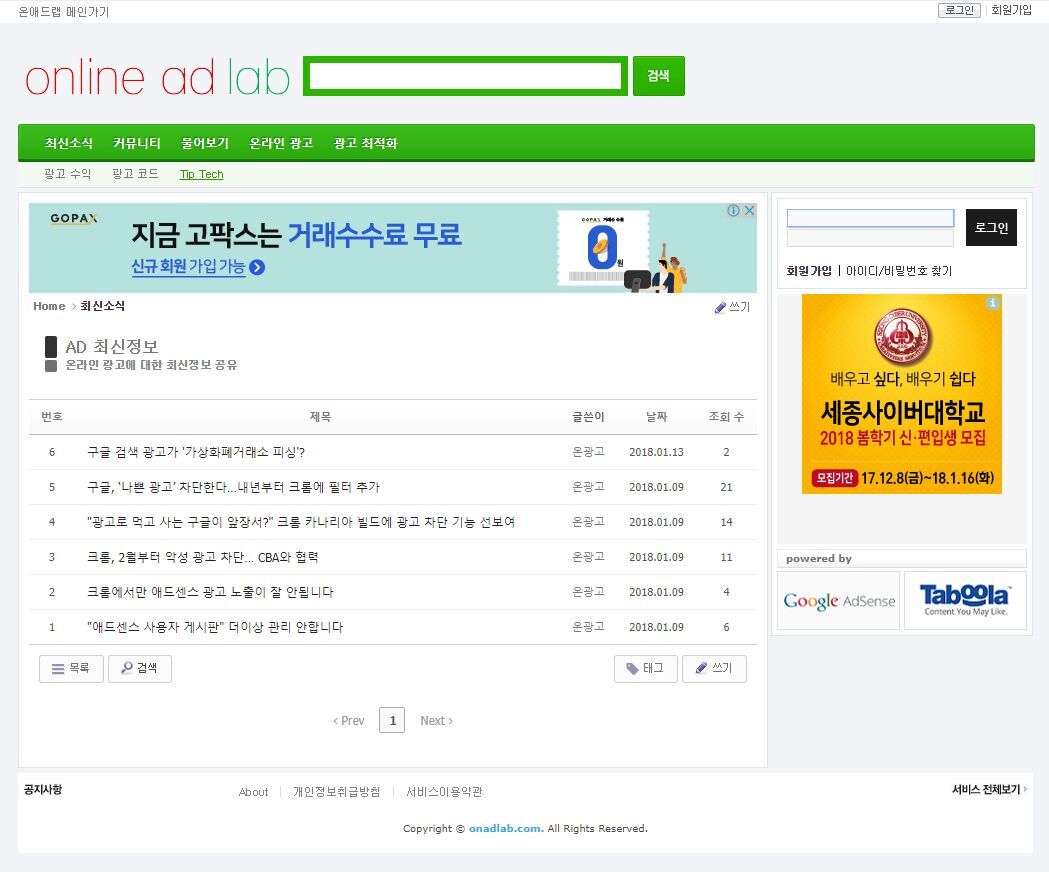Open the 커뮤니티 menu
The image size is (1049, 872).
pos(136,143)
